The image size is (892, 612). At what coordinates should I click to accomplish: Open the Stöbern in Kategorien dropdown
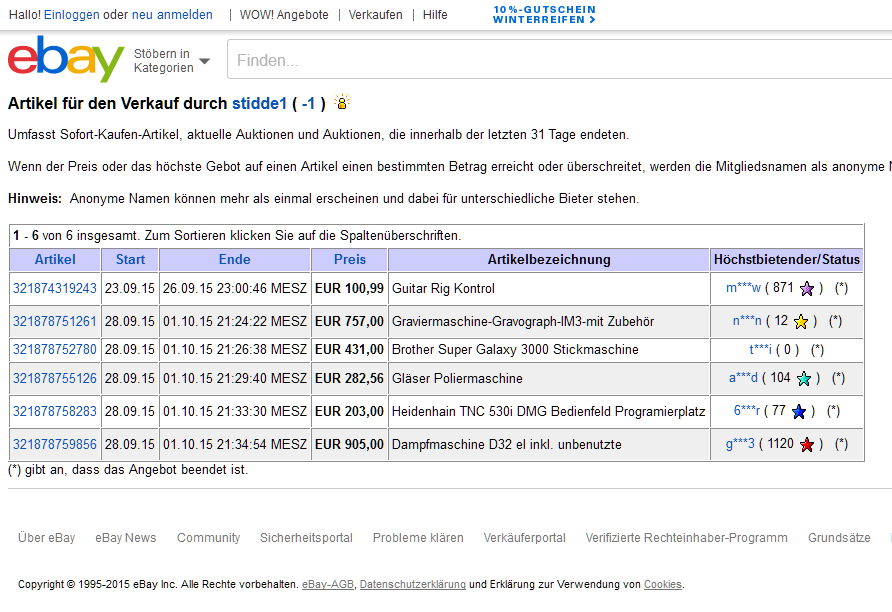(x=172, y=61)
